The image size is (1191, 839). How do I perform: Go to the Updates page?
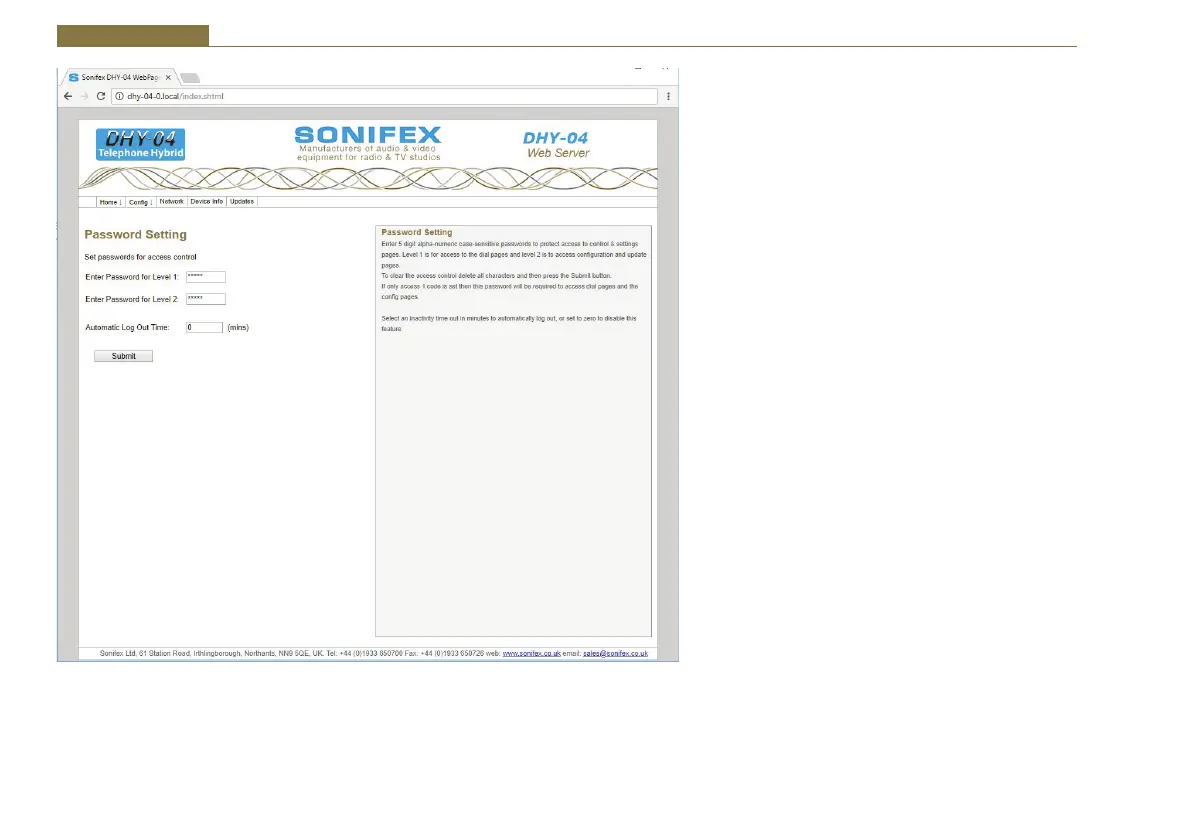241,202
